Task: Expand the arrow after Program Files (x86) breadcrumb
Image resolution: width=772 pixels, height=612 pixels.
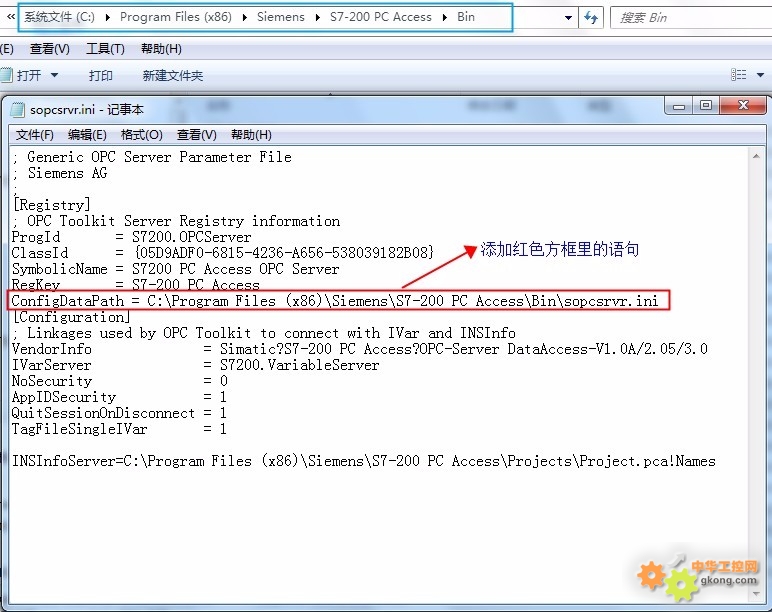Action: point(245,17)
